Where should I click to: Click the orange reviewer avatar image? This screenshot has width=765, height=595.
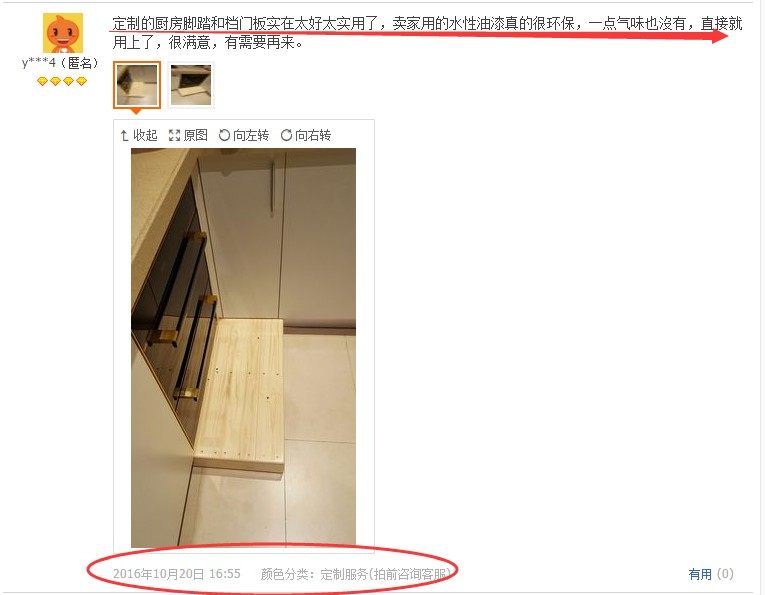tap(63, 33)
